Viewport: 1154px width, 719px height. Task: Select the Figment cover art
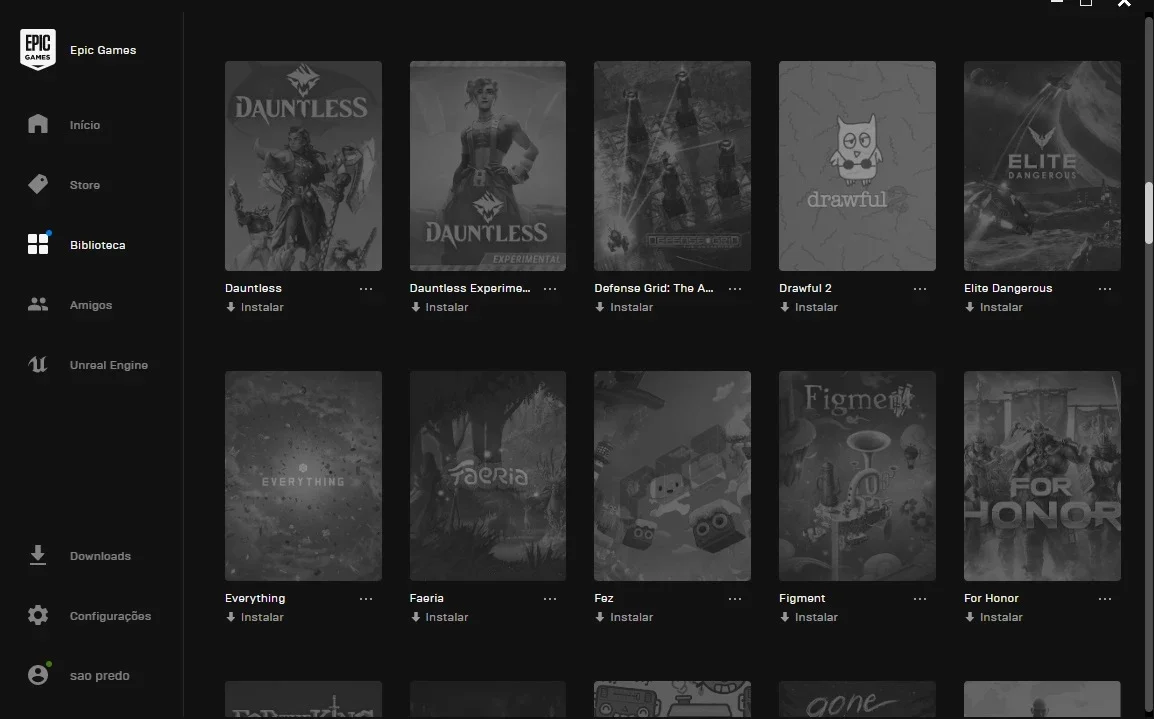click(x=857, y=475)
